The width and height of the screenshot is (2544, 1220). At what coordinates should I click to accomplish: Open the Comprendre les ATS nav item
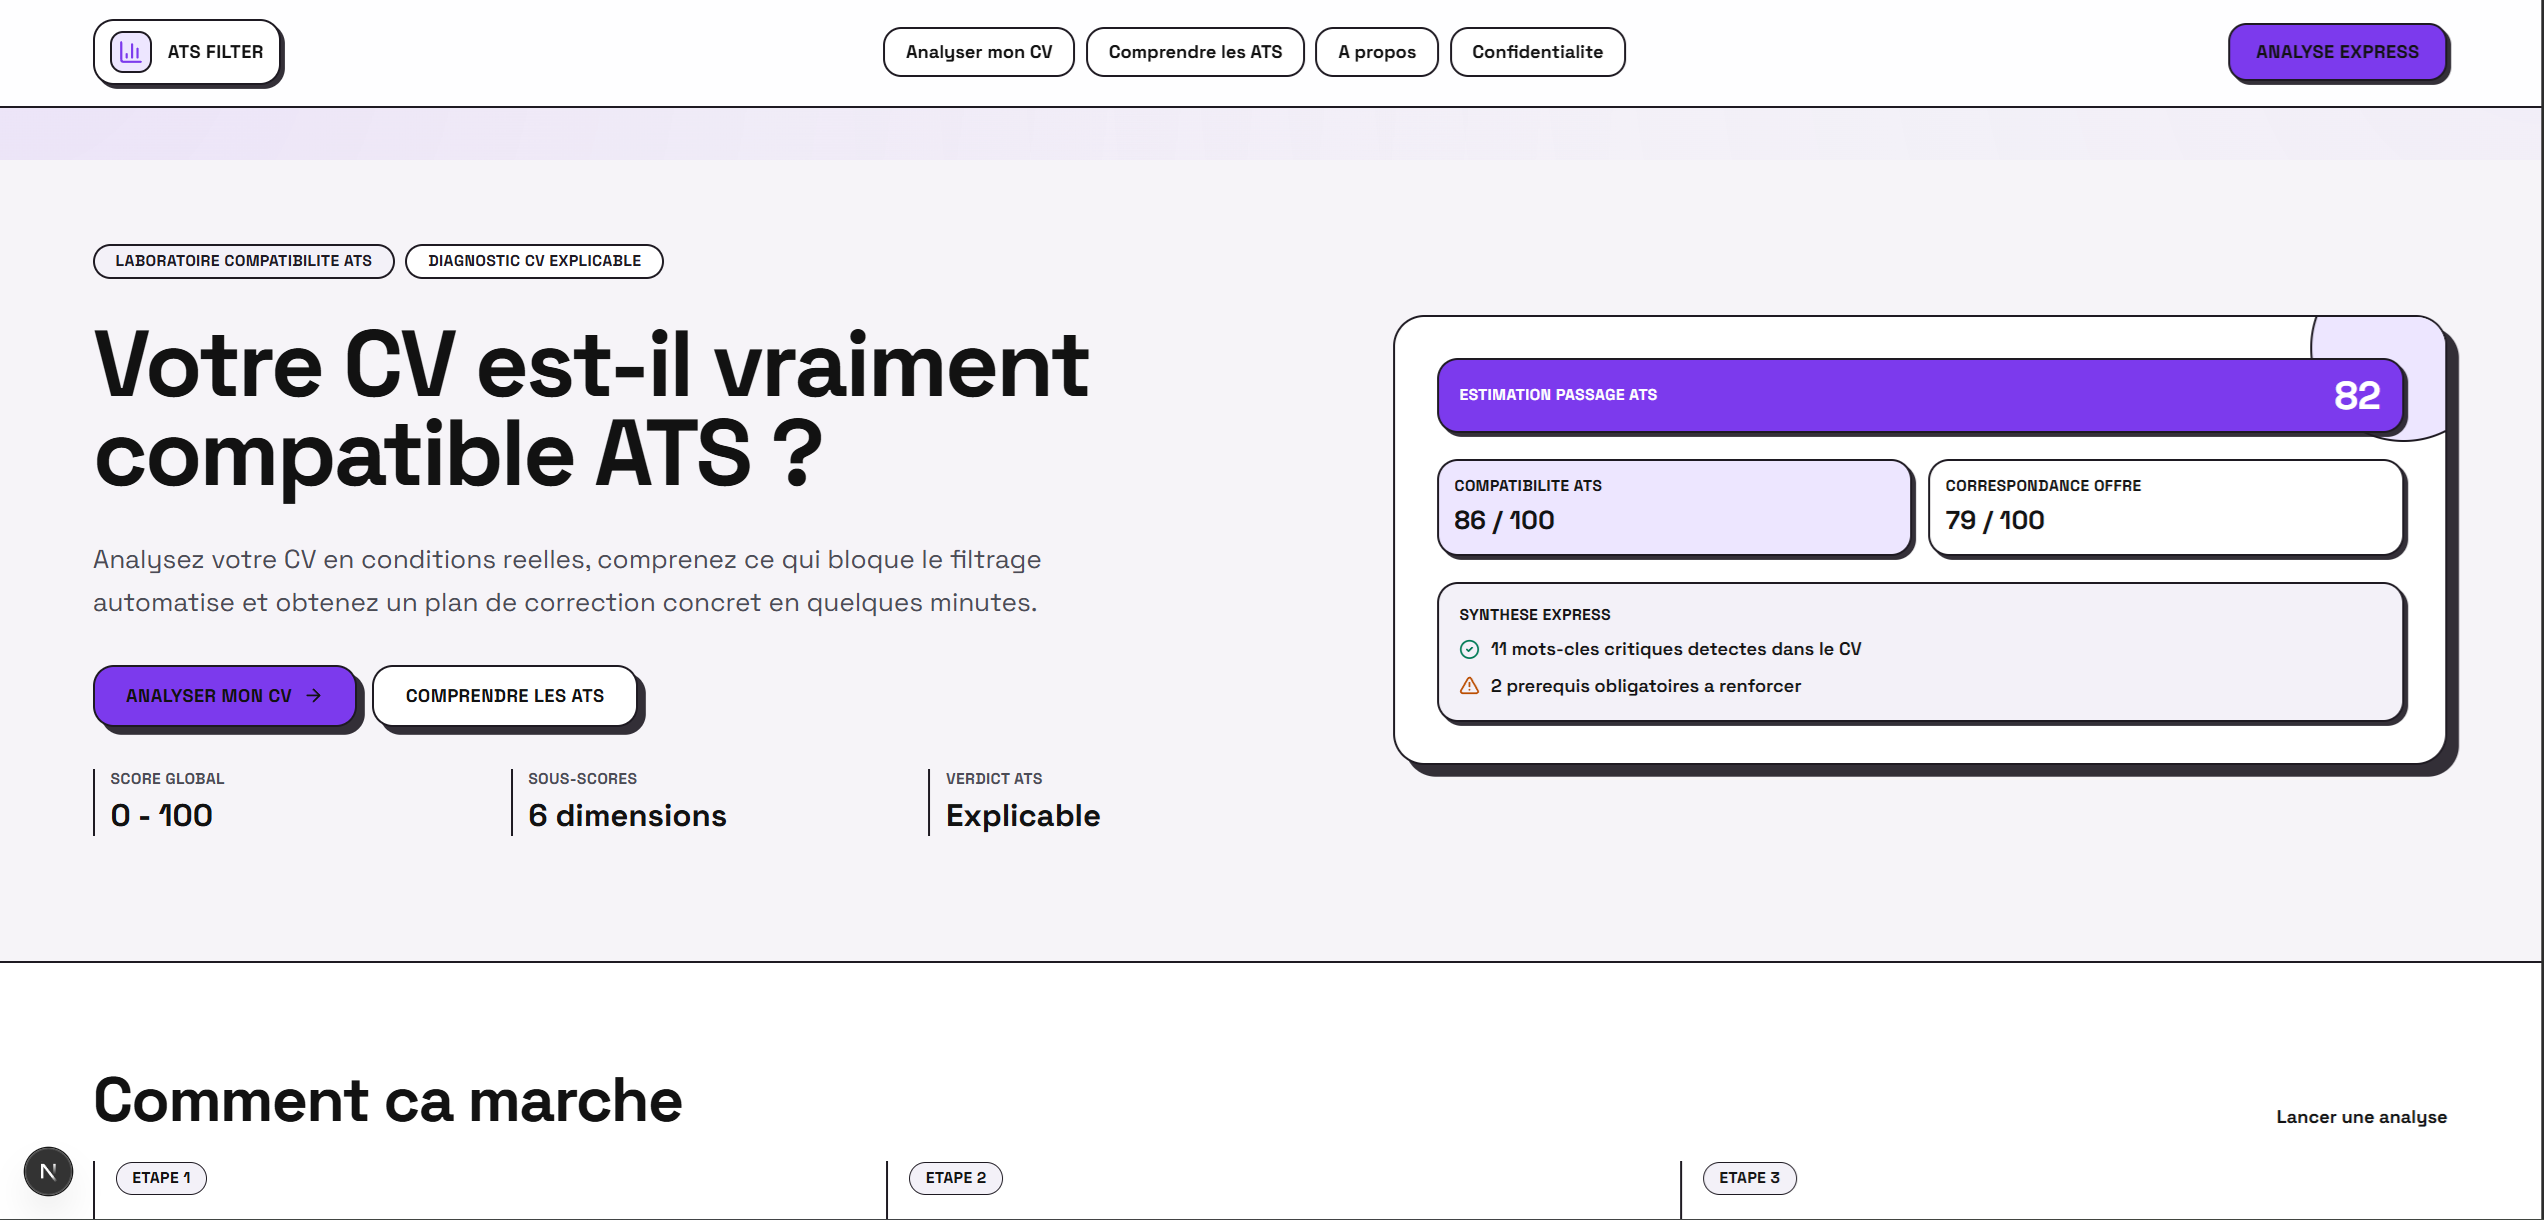point(1195,52)
